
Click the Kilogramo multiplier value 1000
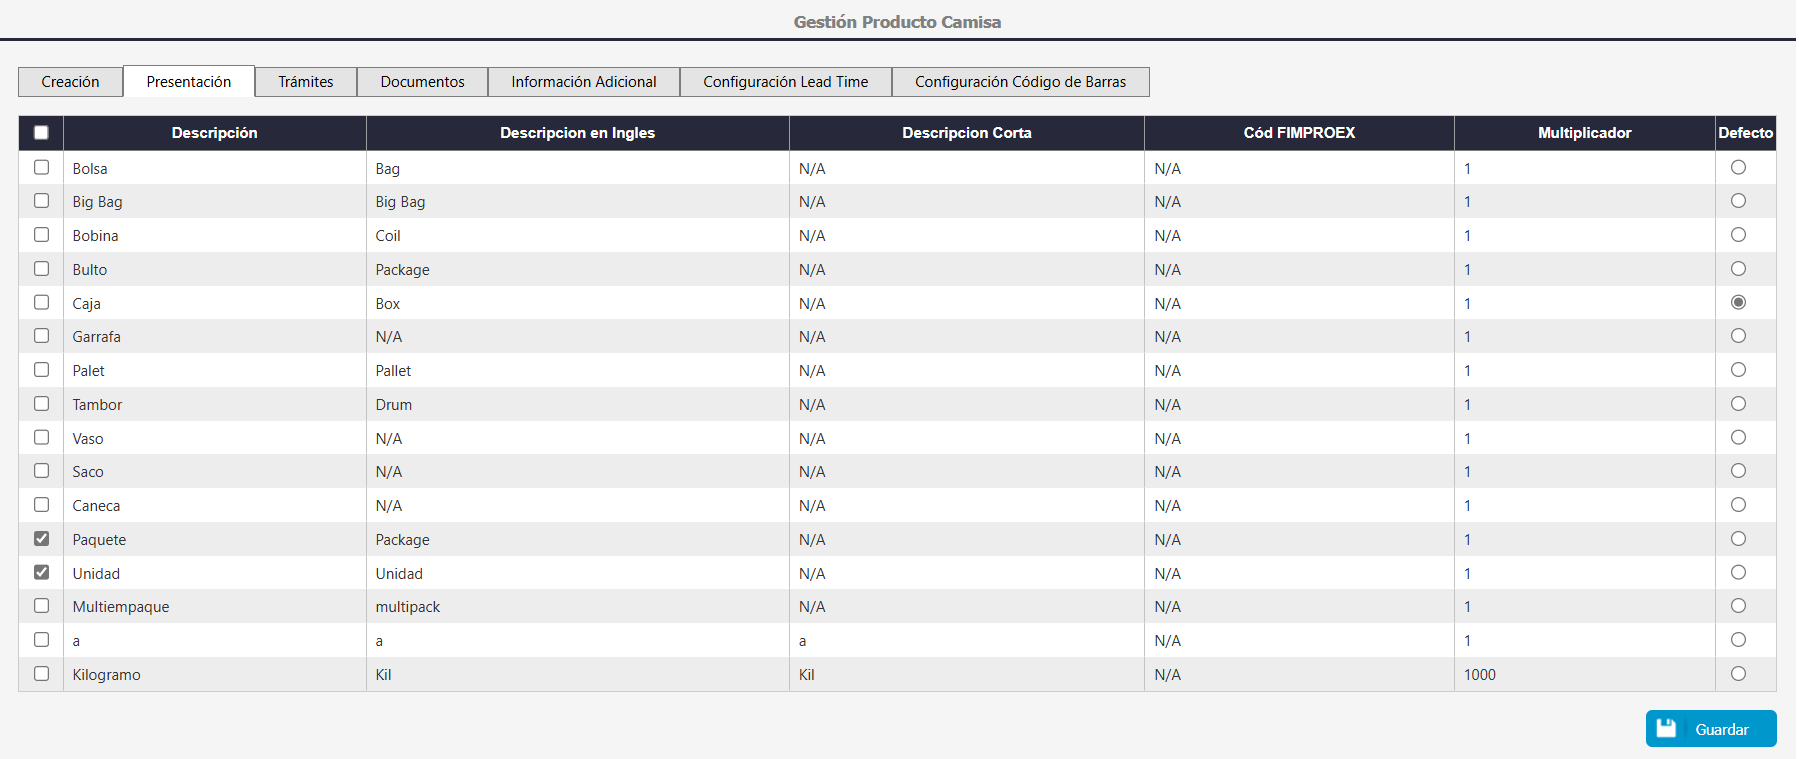click(1480, 675)
